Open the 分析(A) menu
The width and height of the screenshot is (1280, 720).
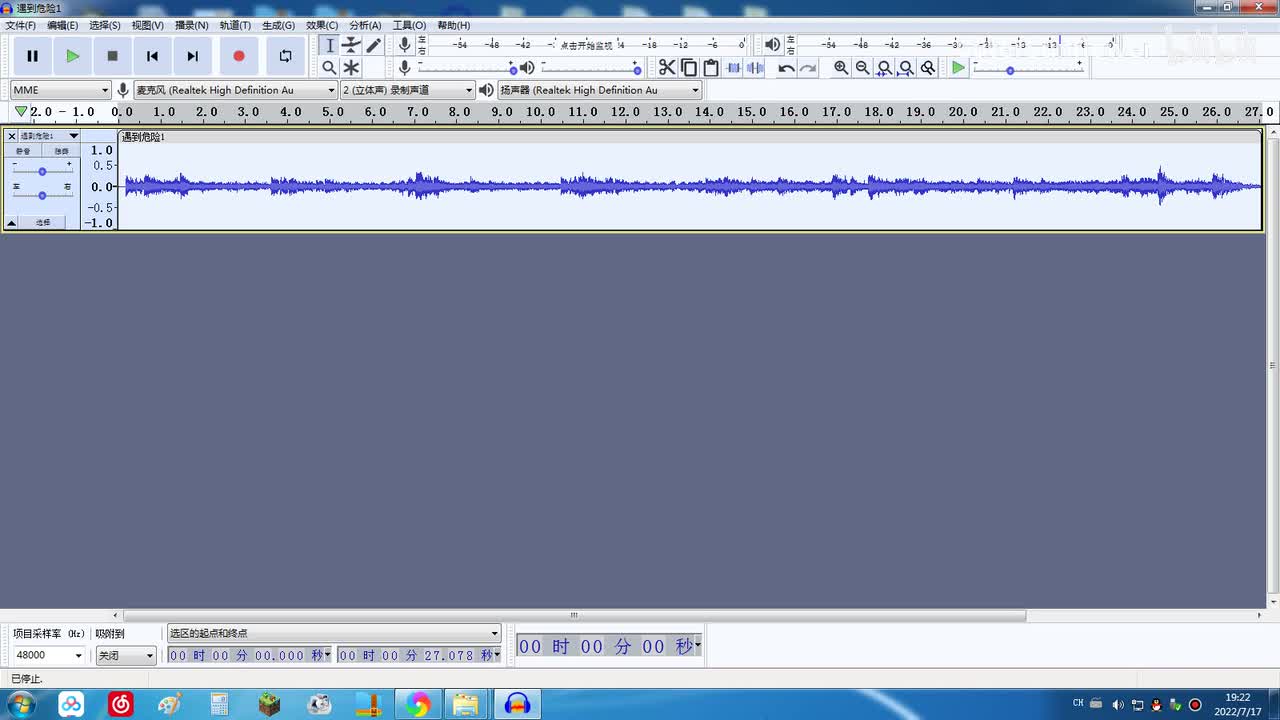(x=365, y=25)
